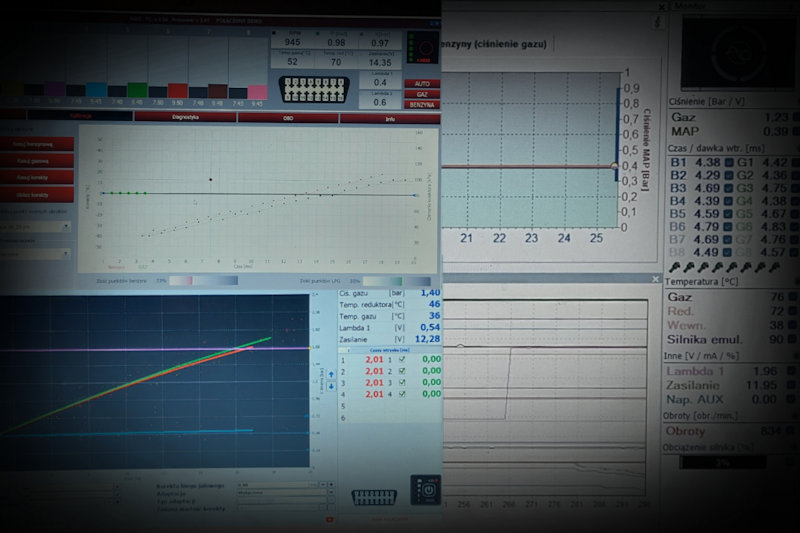Click the fifth injector icon in the Monitor panel
800x533 pixels.
coord(732,267)
